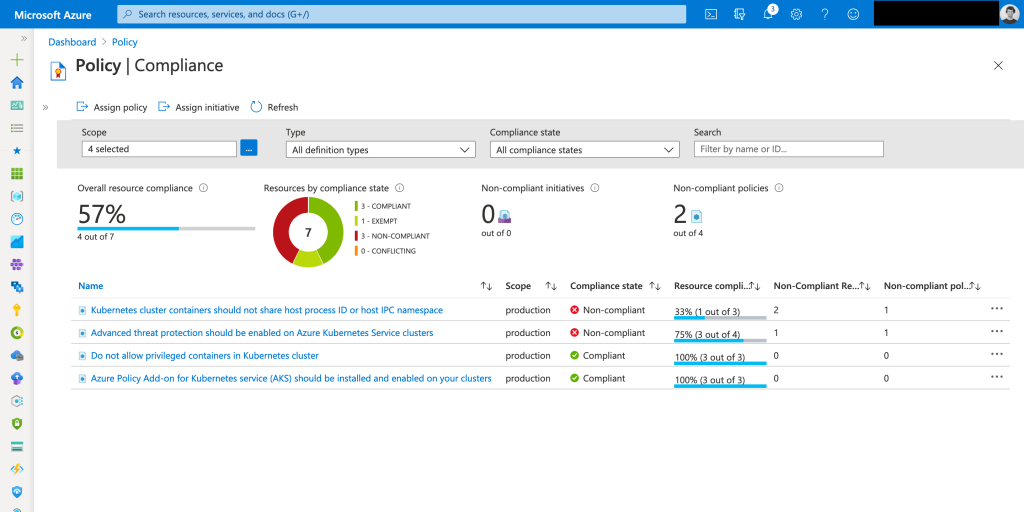Click the green circular icon in sidebar
This screenshot has width=1024, height=512.
click(x=17, y=332)
